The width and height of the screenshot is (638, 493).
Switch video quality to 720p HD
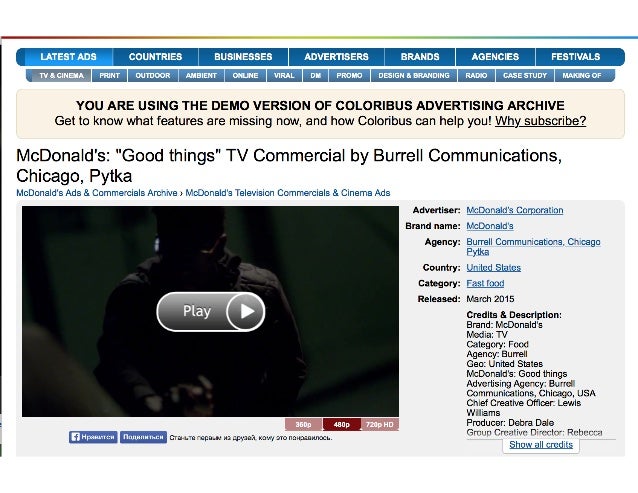click(380, 424)
